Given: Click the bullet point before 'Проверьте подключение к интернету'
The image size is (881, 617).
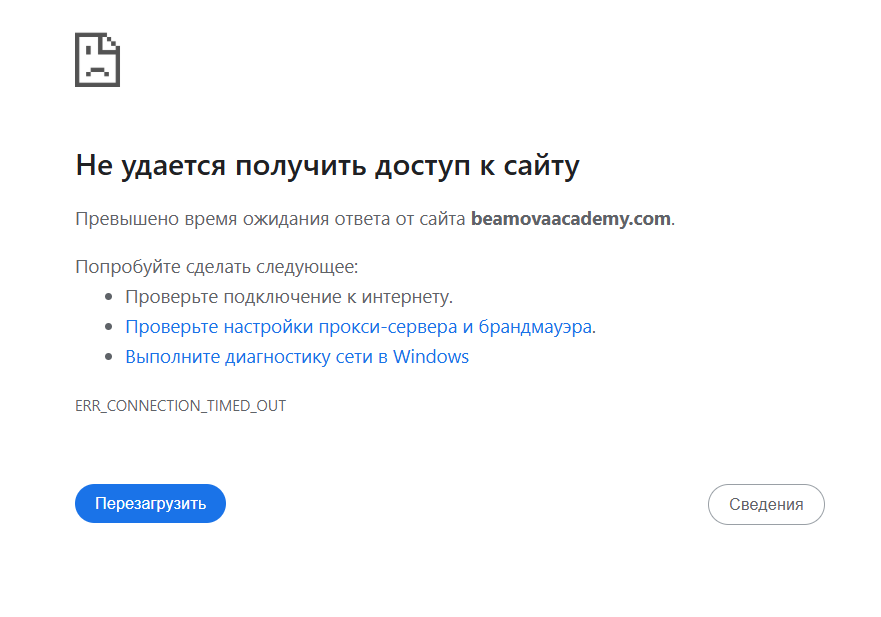Looking at the screenshot, I should point(109,296).
